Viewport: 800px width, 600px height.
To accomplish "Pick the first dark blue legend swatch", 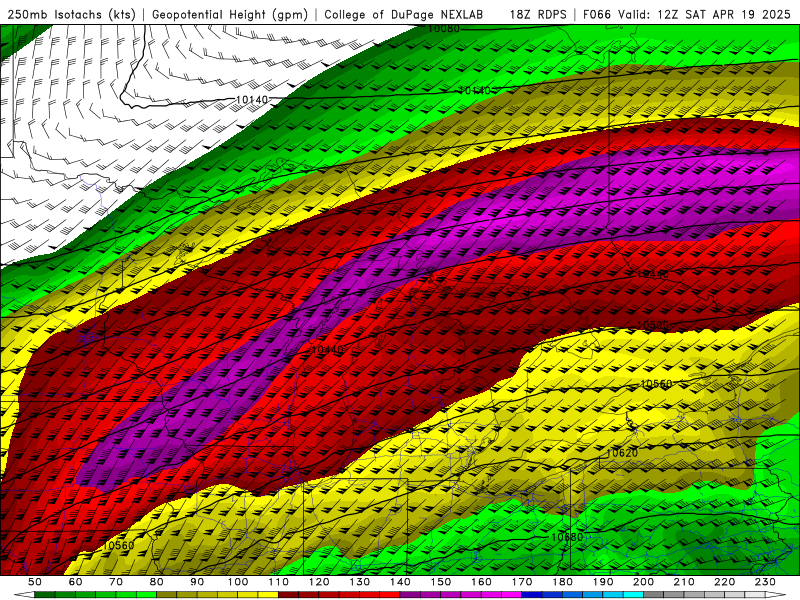I will click(x=532, y=595).
